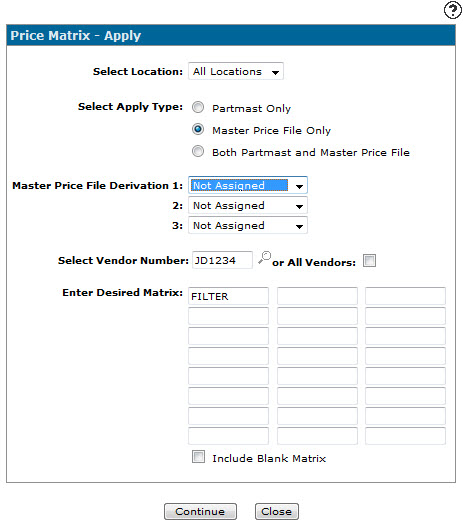This screenshot has height=527, width=463.
Task: Click the top matrix field in right column
Action: click(x=406, y=296)
